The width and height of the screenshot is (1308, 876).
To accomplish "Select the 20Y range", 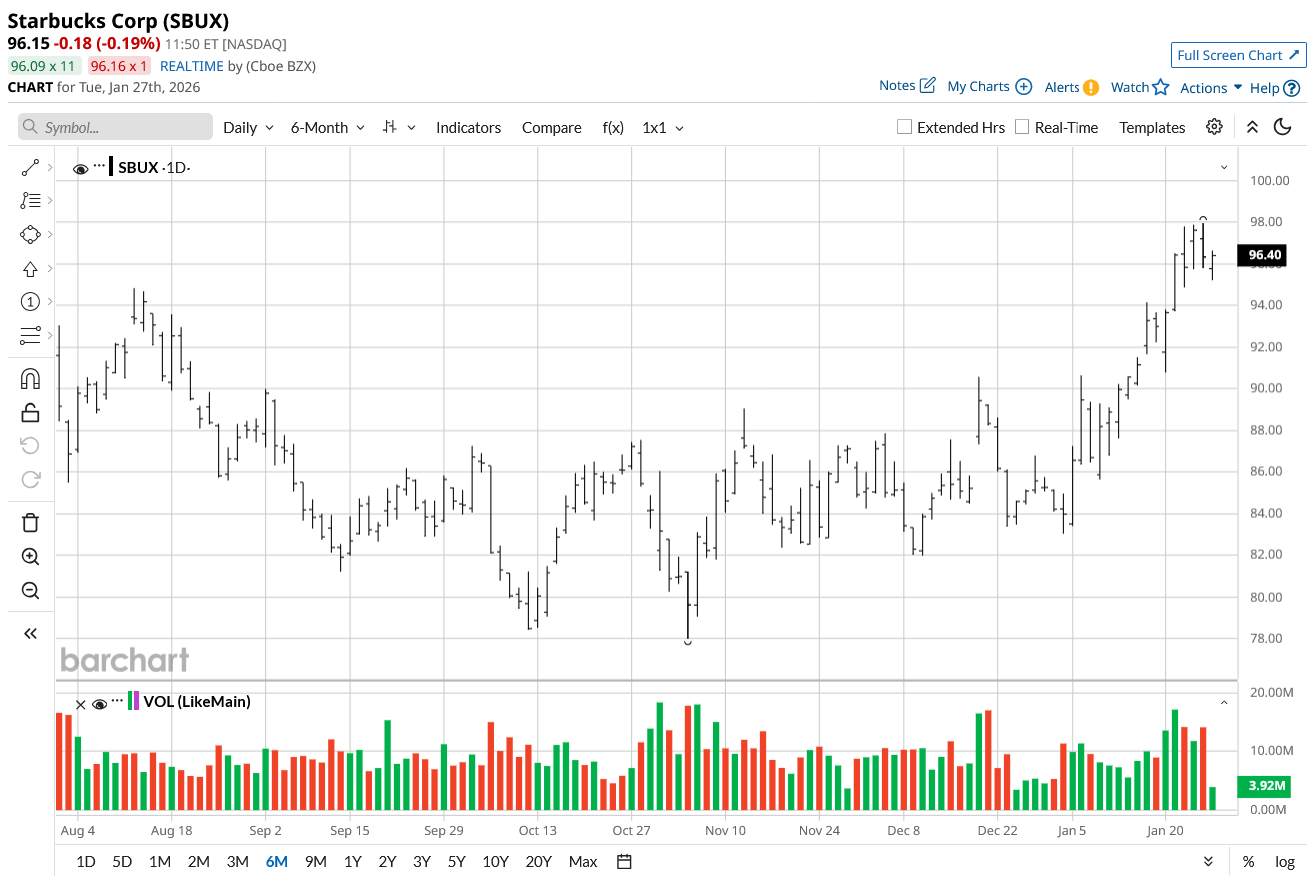I will [x=538, y=862].
